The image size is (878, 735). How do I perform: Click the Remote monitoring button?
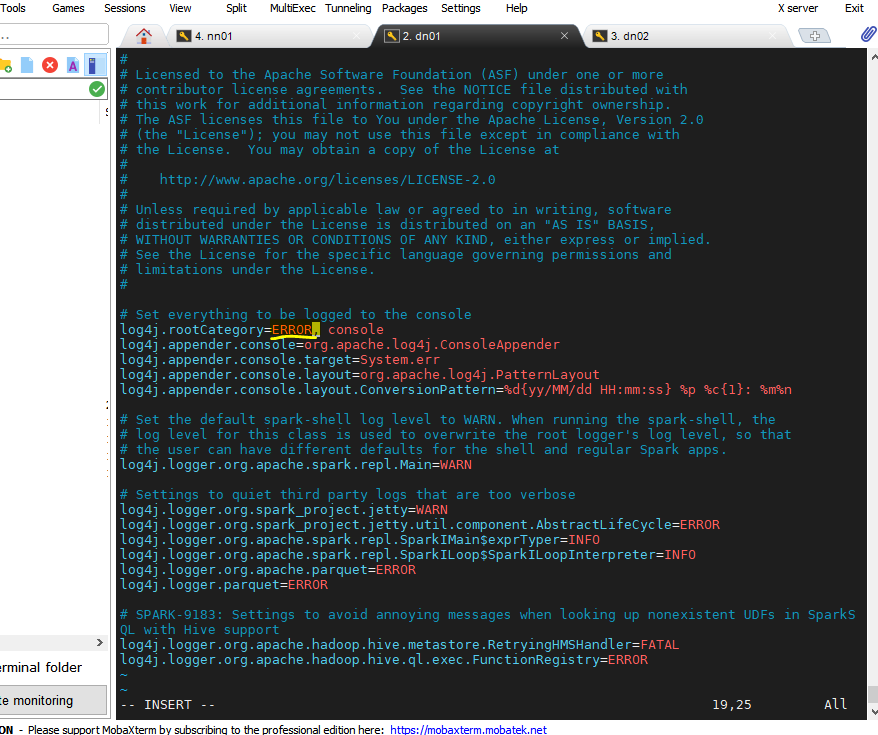pos(53,700)
